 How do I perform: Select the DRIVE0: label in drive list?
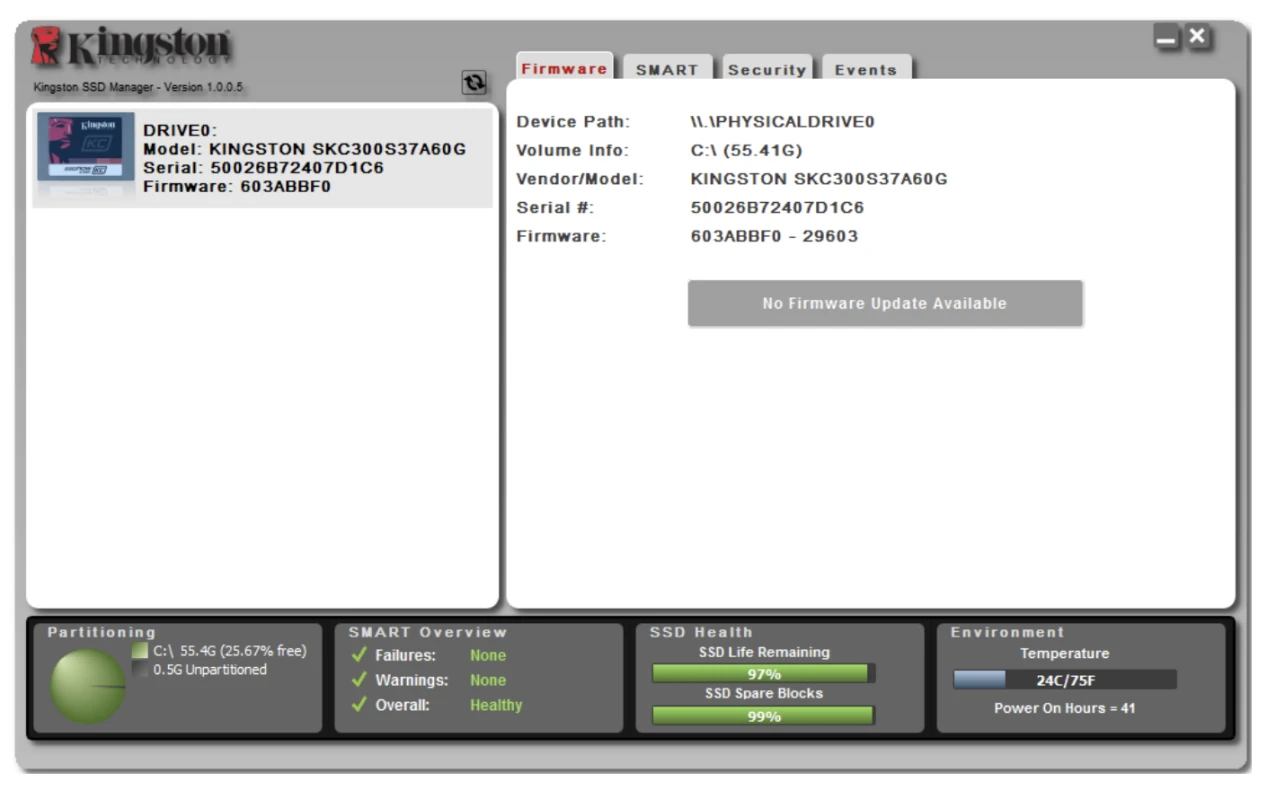(x=181, y=131)
